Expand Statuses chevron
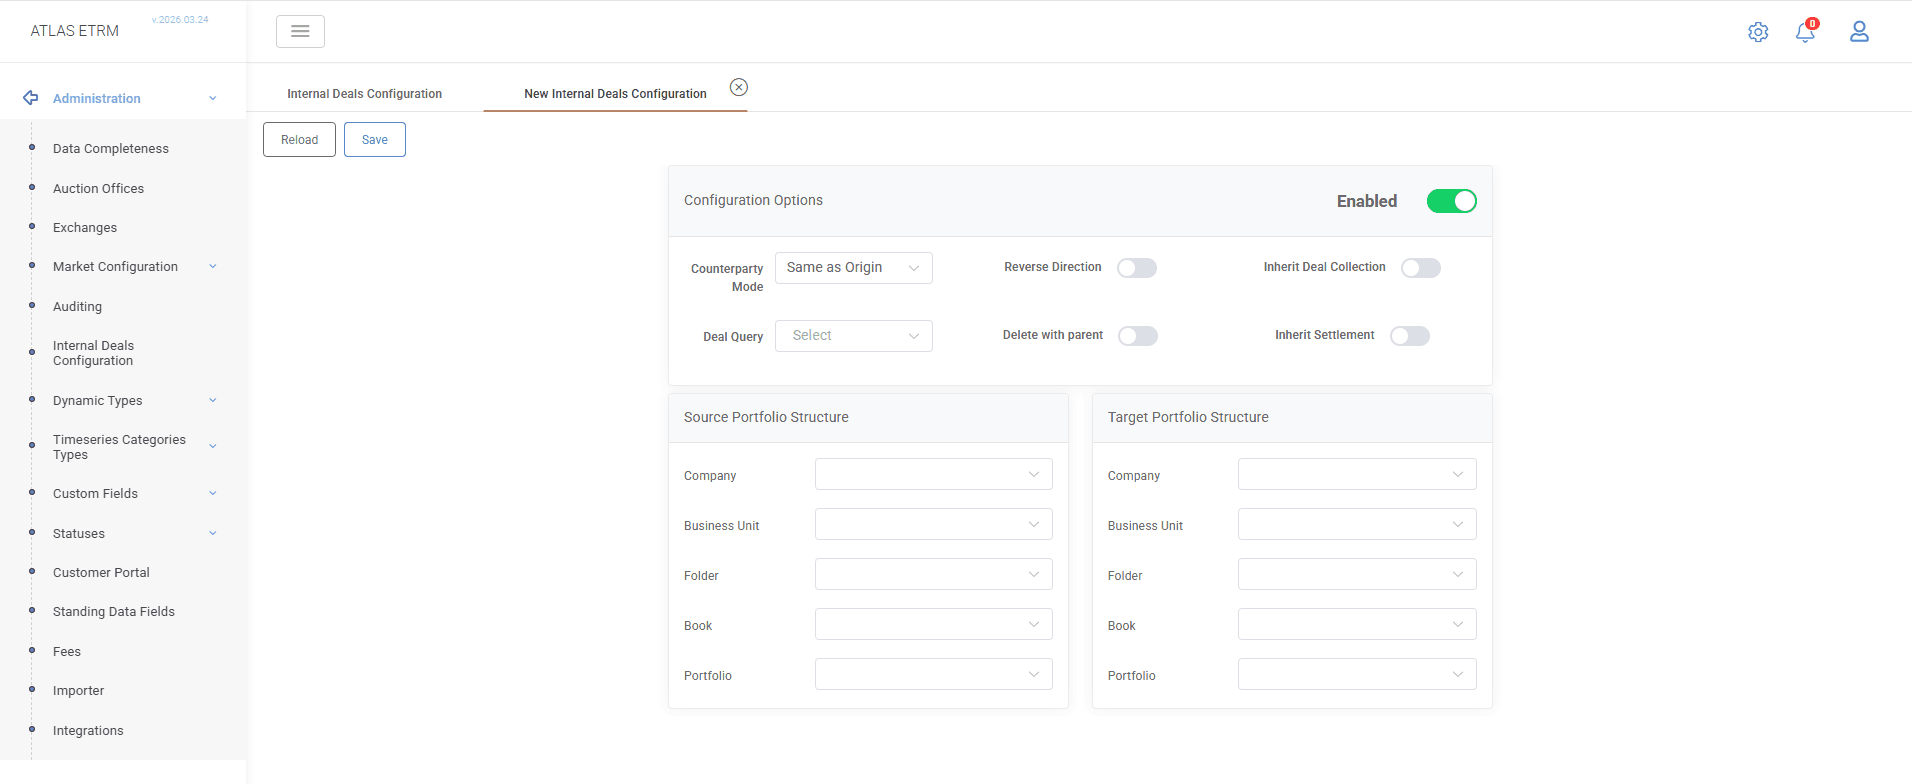1912x784 pixels. [x=213, y=533]
